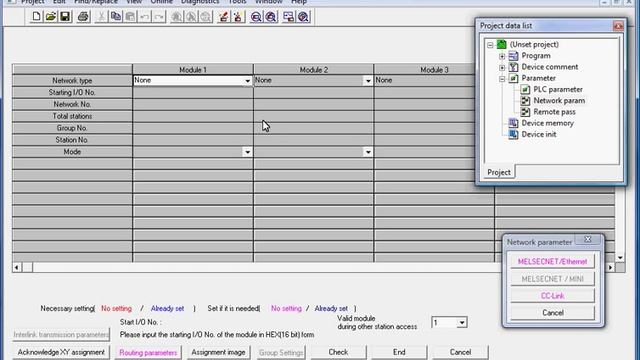Image resolution: width=640 pixels, height=360 pixels.
Task: Click the Read from PLC icon
Action: click(x=238, y=17)
